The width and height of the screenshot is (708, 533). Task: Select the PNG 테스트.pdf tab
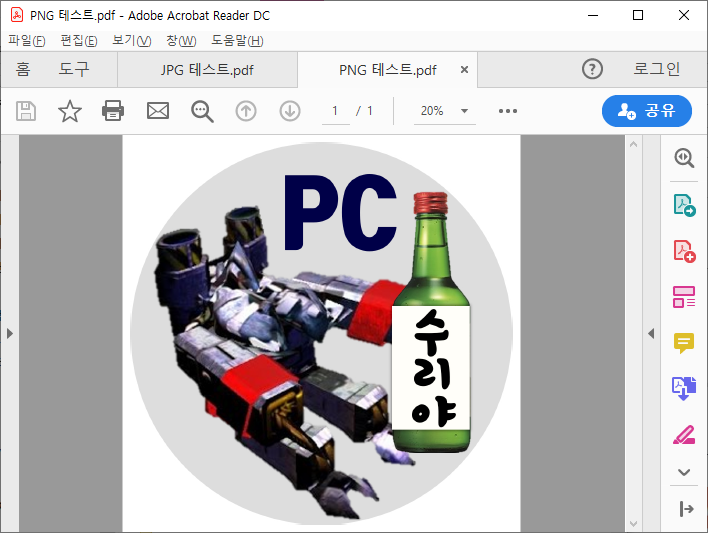point(387,70)
